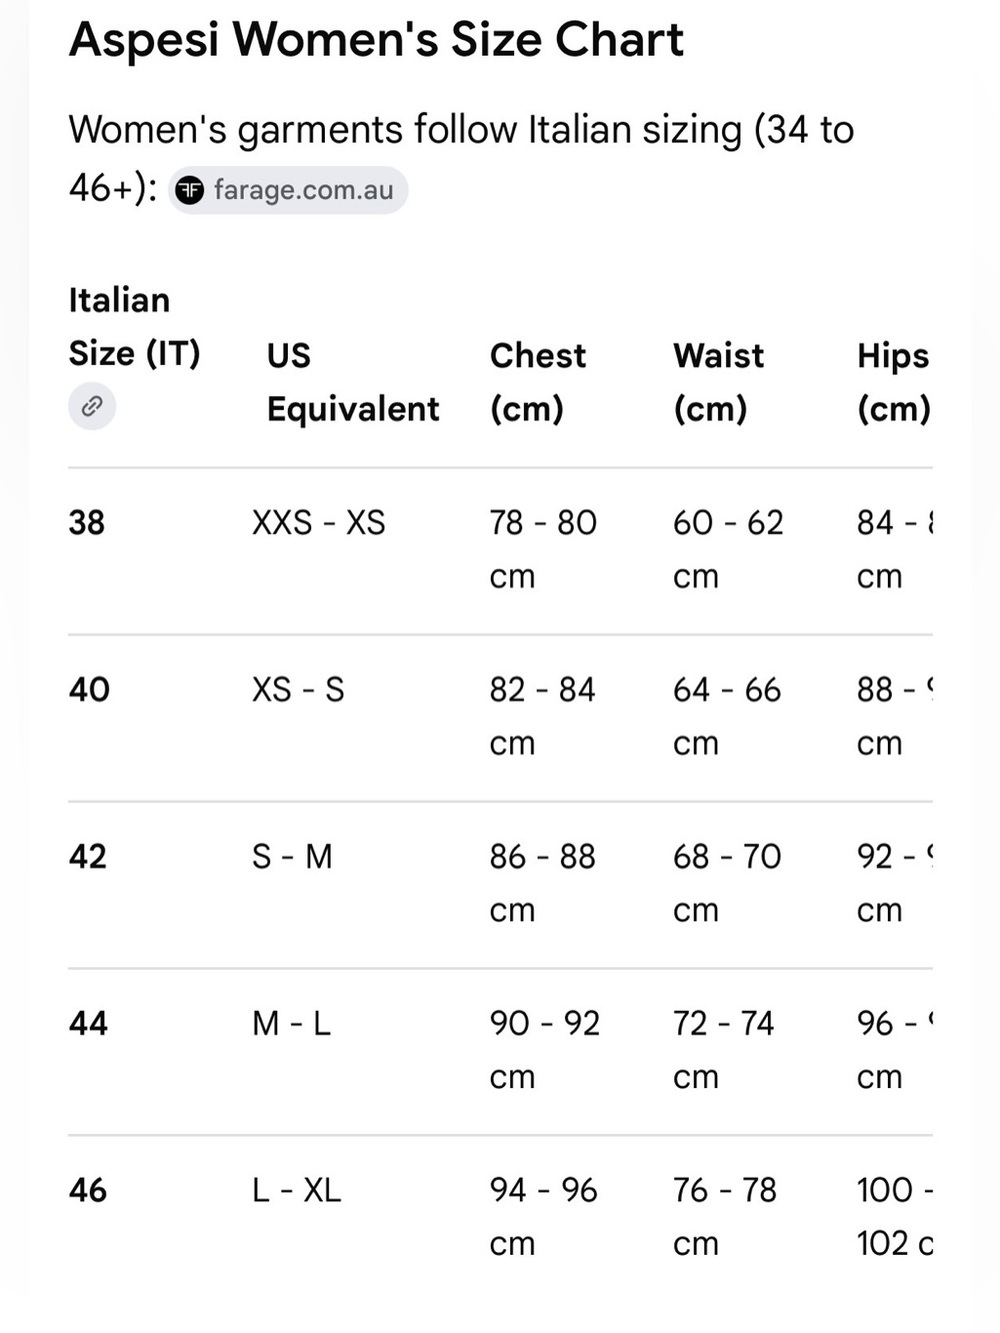Click the 100 - 102 cm hips cell

(895, 1217)
